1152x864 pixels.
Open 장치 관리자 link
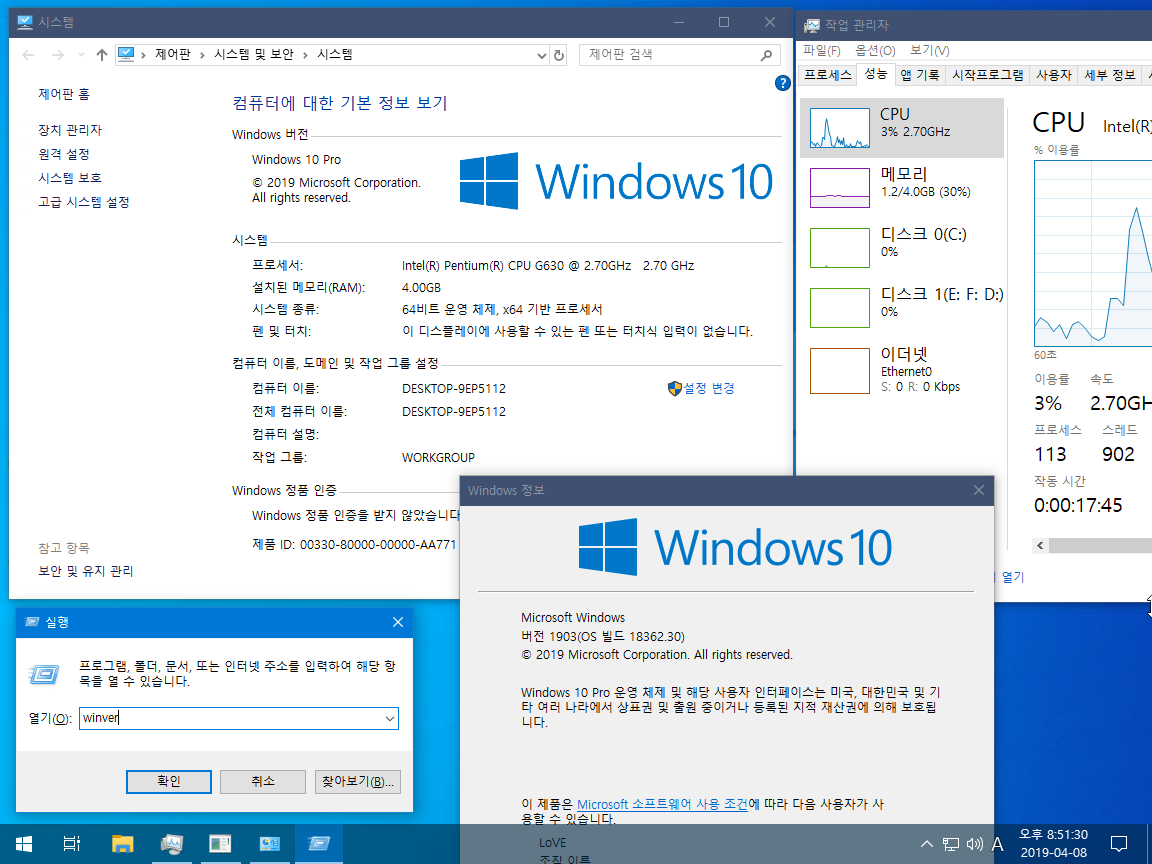point(70,130)
